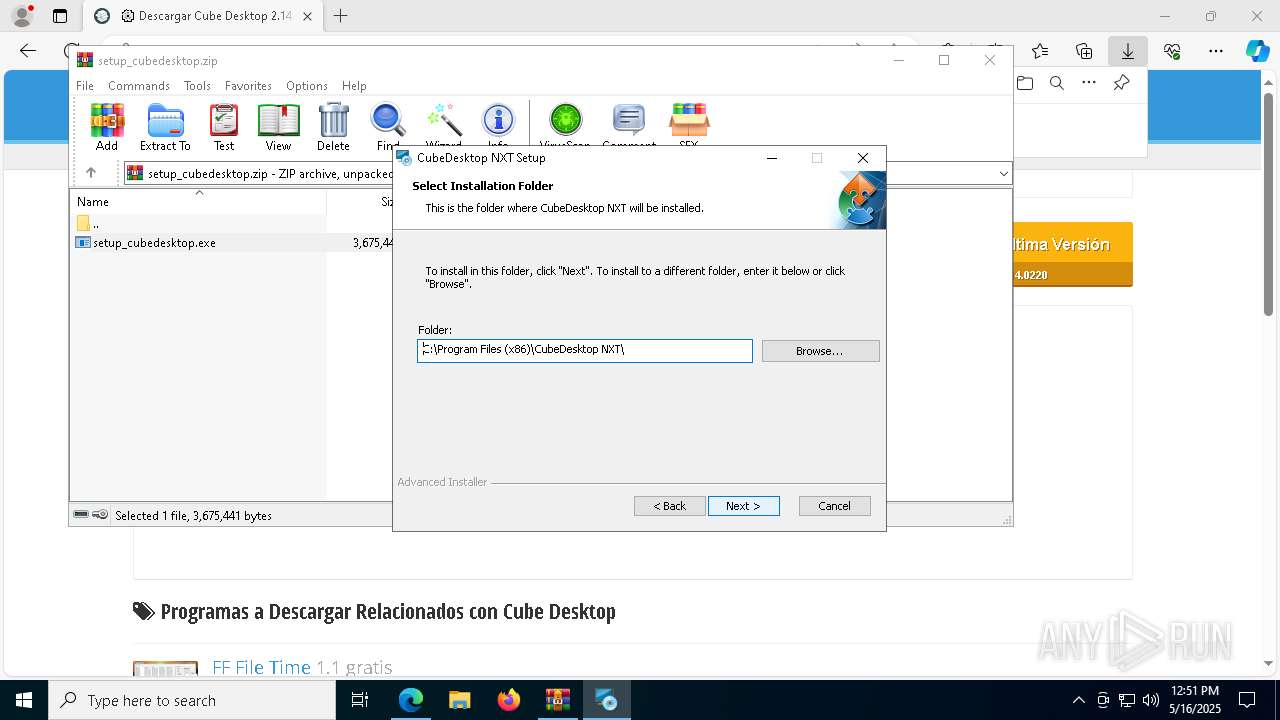The image size is (1280, 720).
Task: Open the Edge profile avatar
Action: [x=21, y=16]
